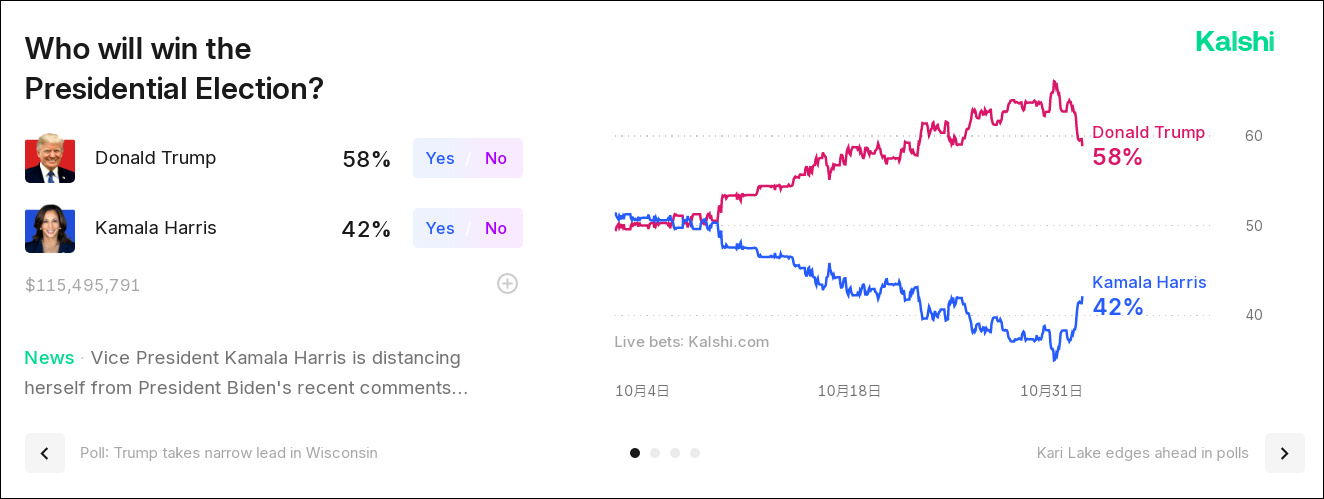The image size is (1324, 499).
Task: Go to previous slide with left chevron
Action: 45,453
